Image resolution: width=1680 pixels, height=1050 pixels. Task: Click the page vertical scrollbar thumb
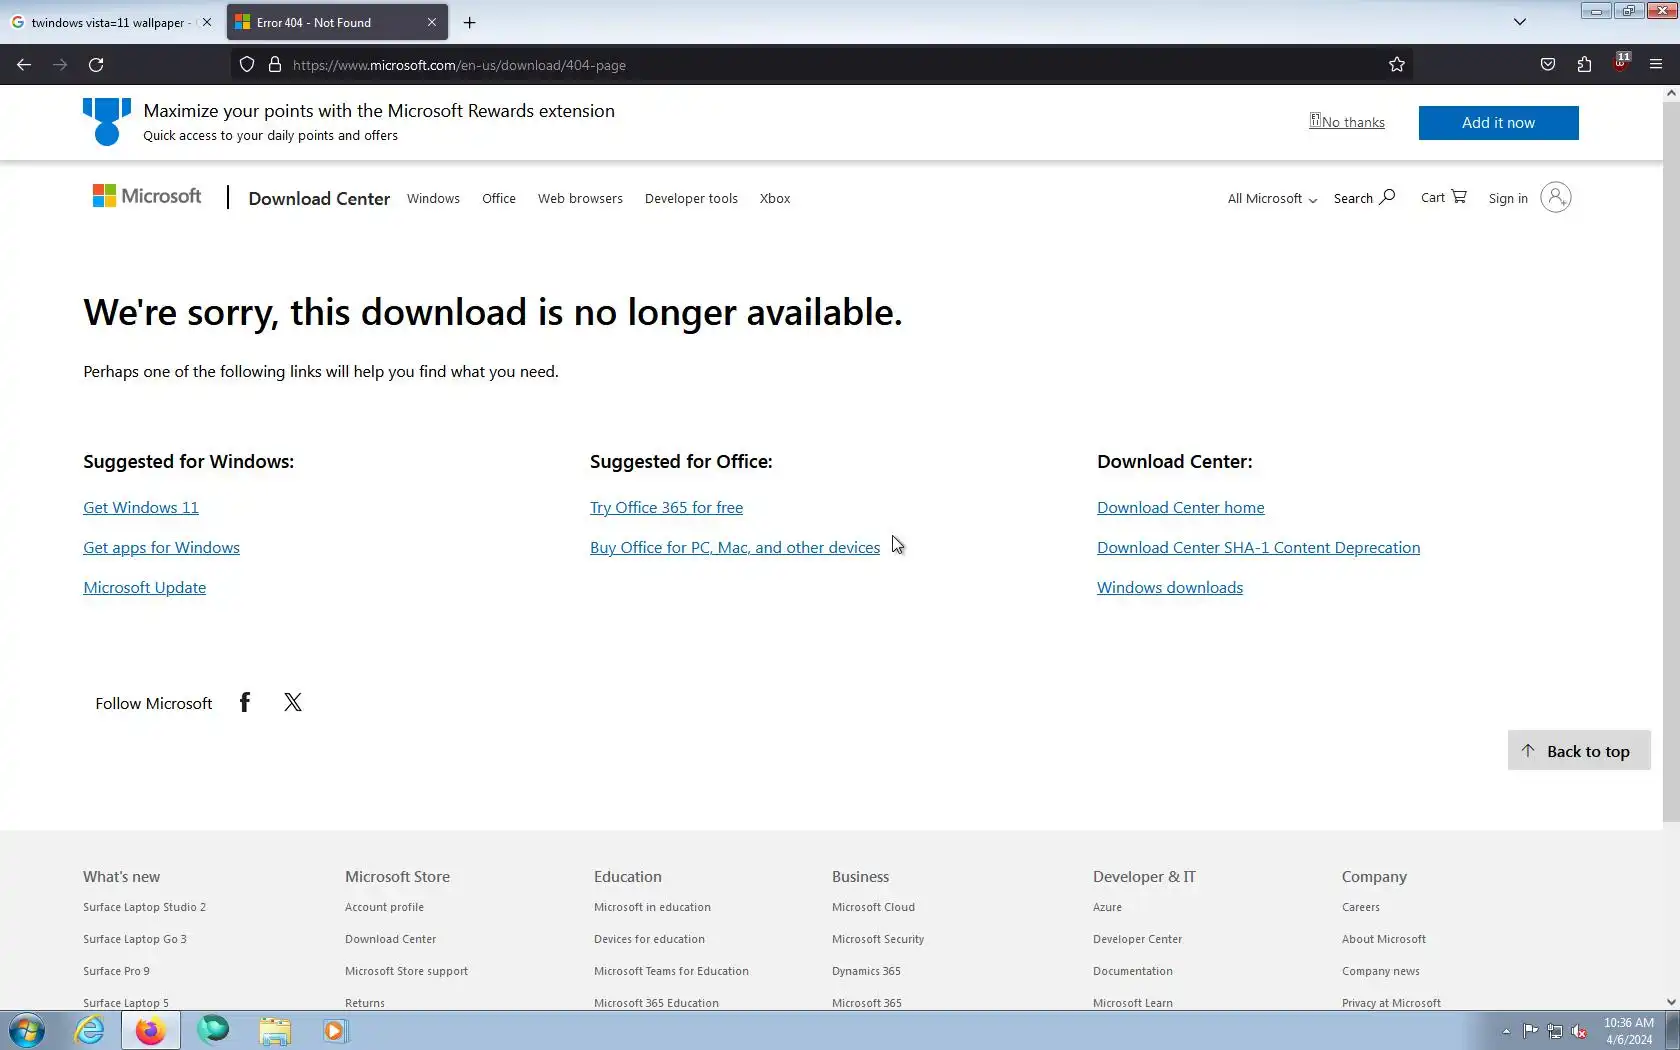[1671, 462]
